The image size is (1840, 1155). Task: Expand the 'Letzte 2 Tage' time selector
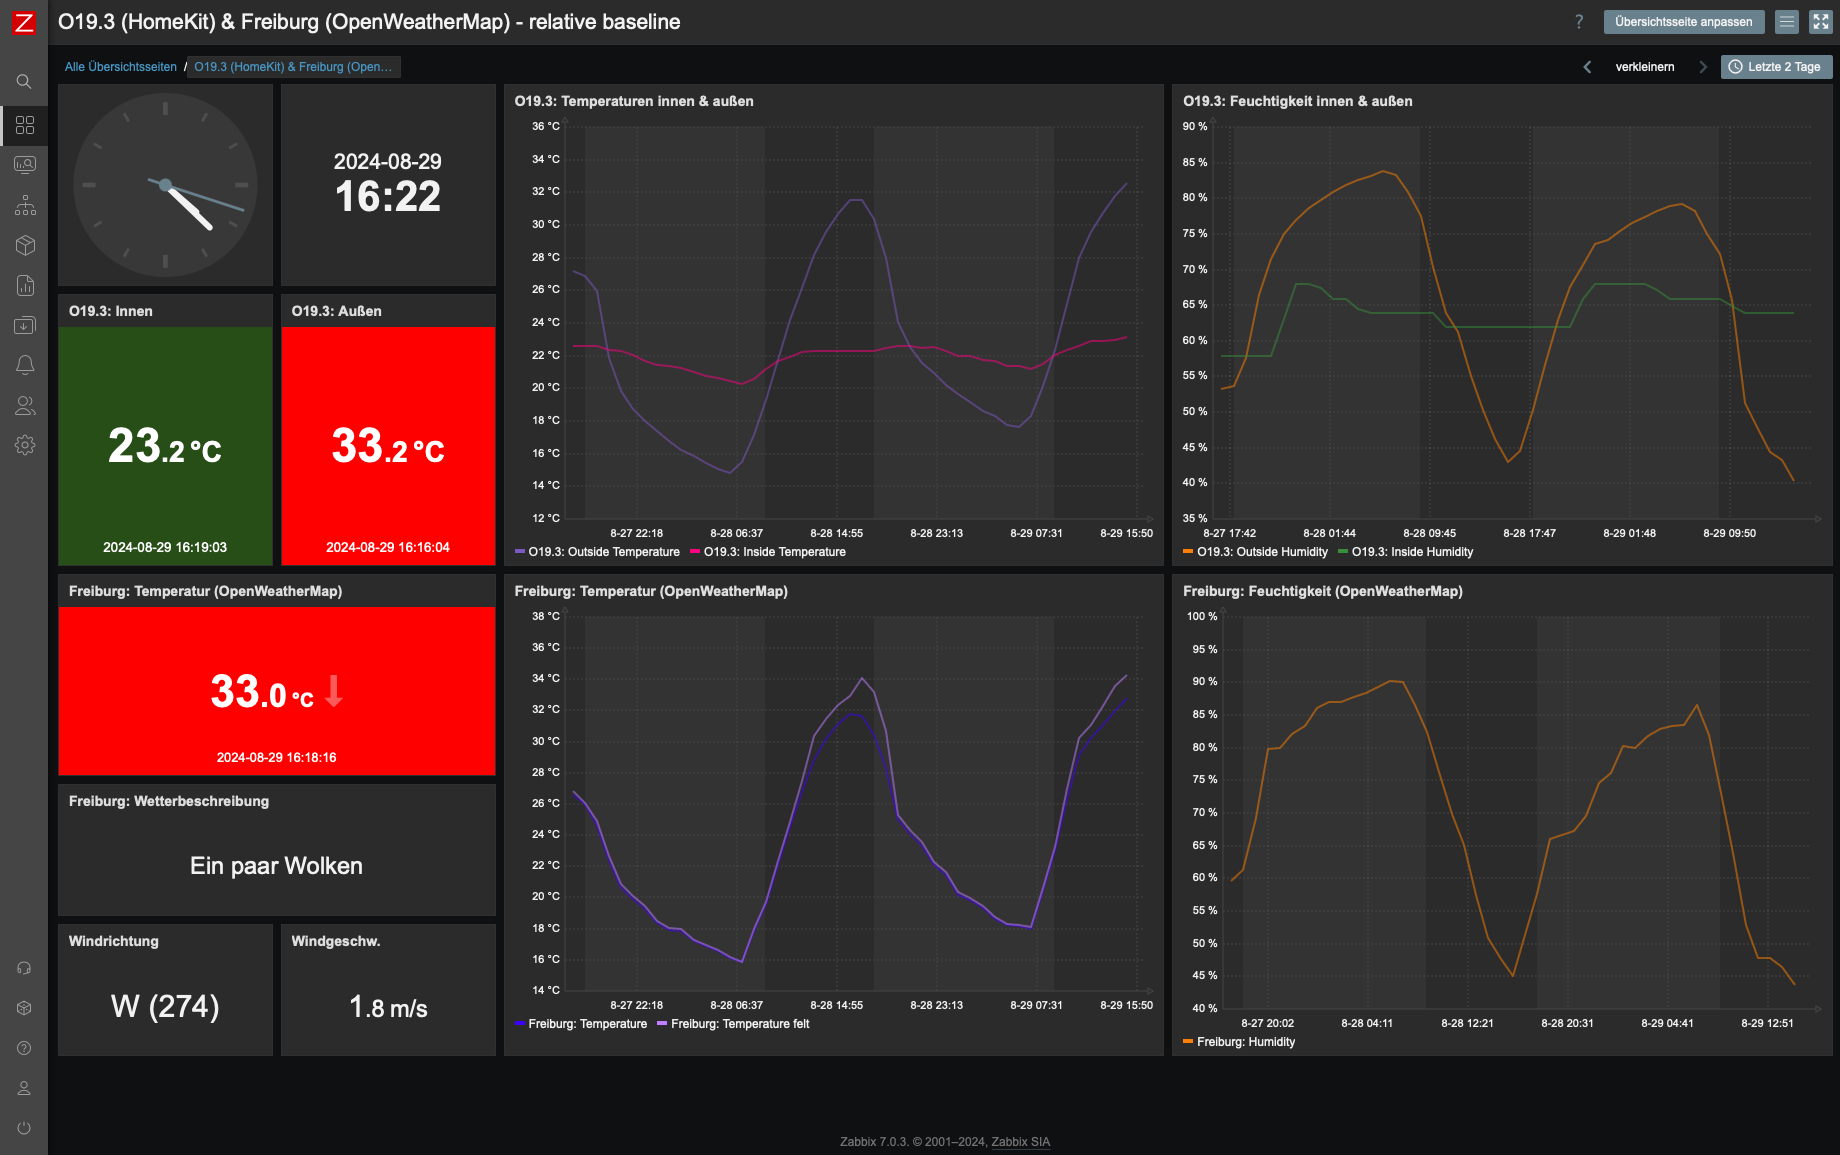[x=1776, y=67]
